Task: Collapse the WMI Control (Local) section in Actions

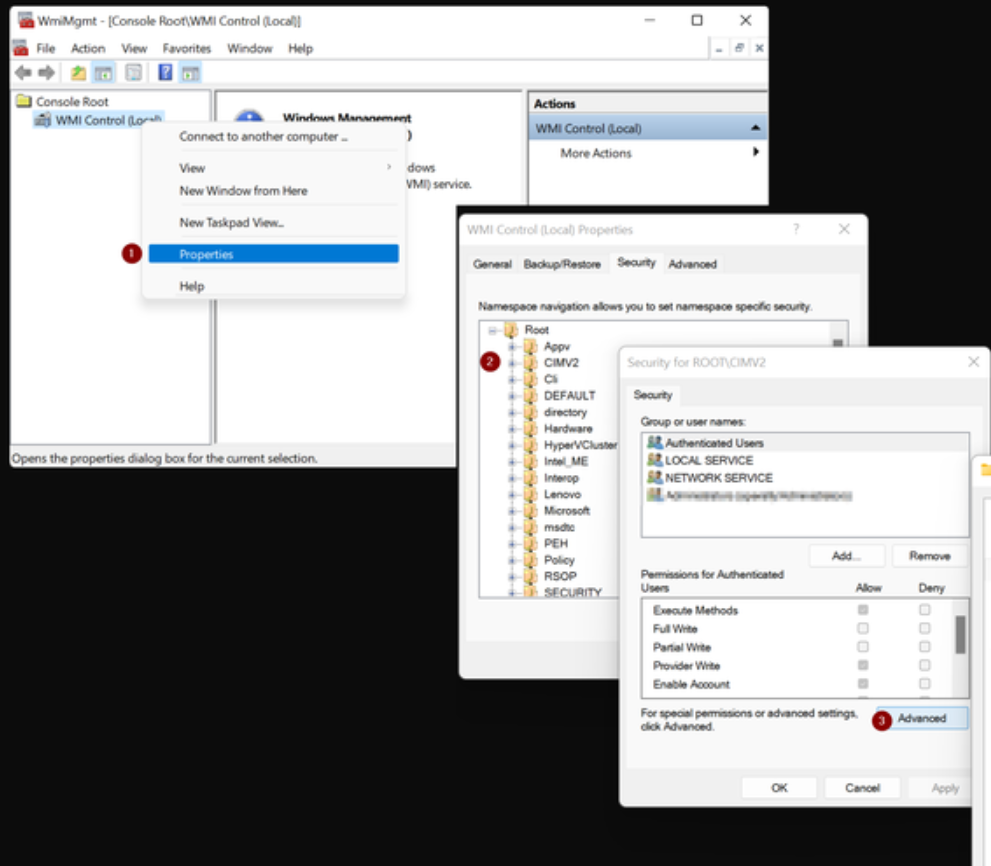Action: 755,128
